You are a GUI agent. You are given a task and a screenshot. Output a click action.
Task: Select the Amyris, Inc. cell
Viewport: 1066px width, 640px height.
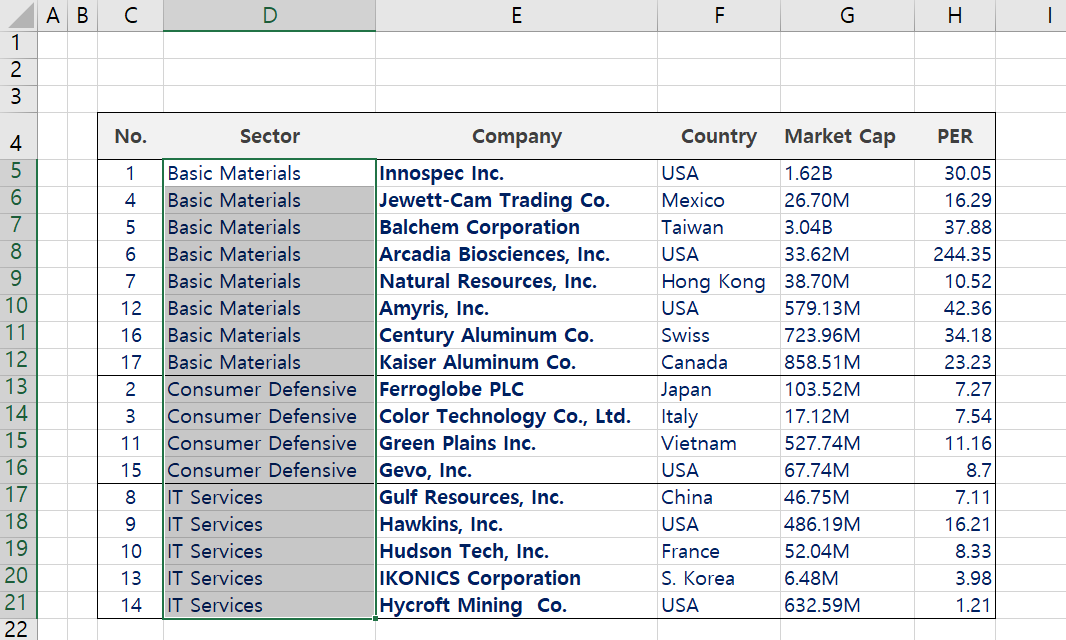click(x=517, y=308)
